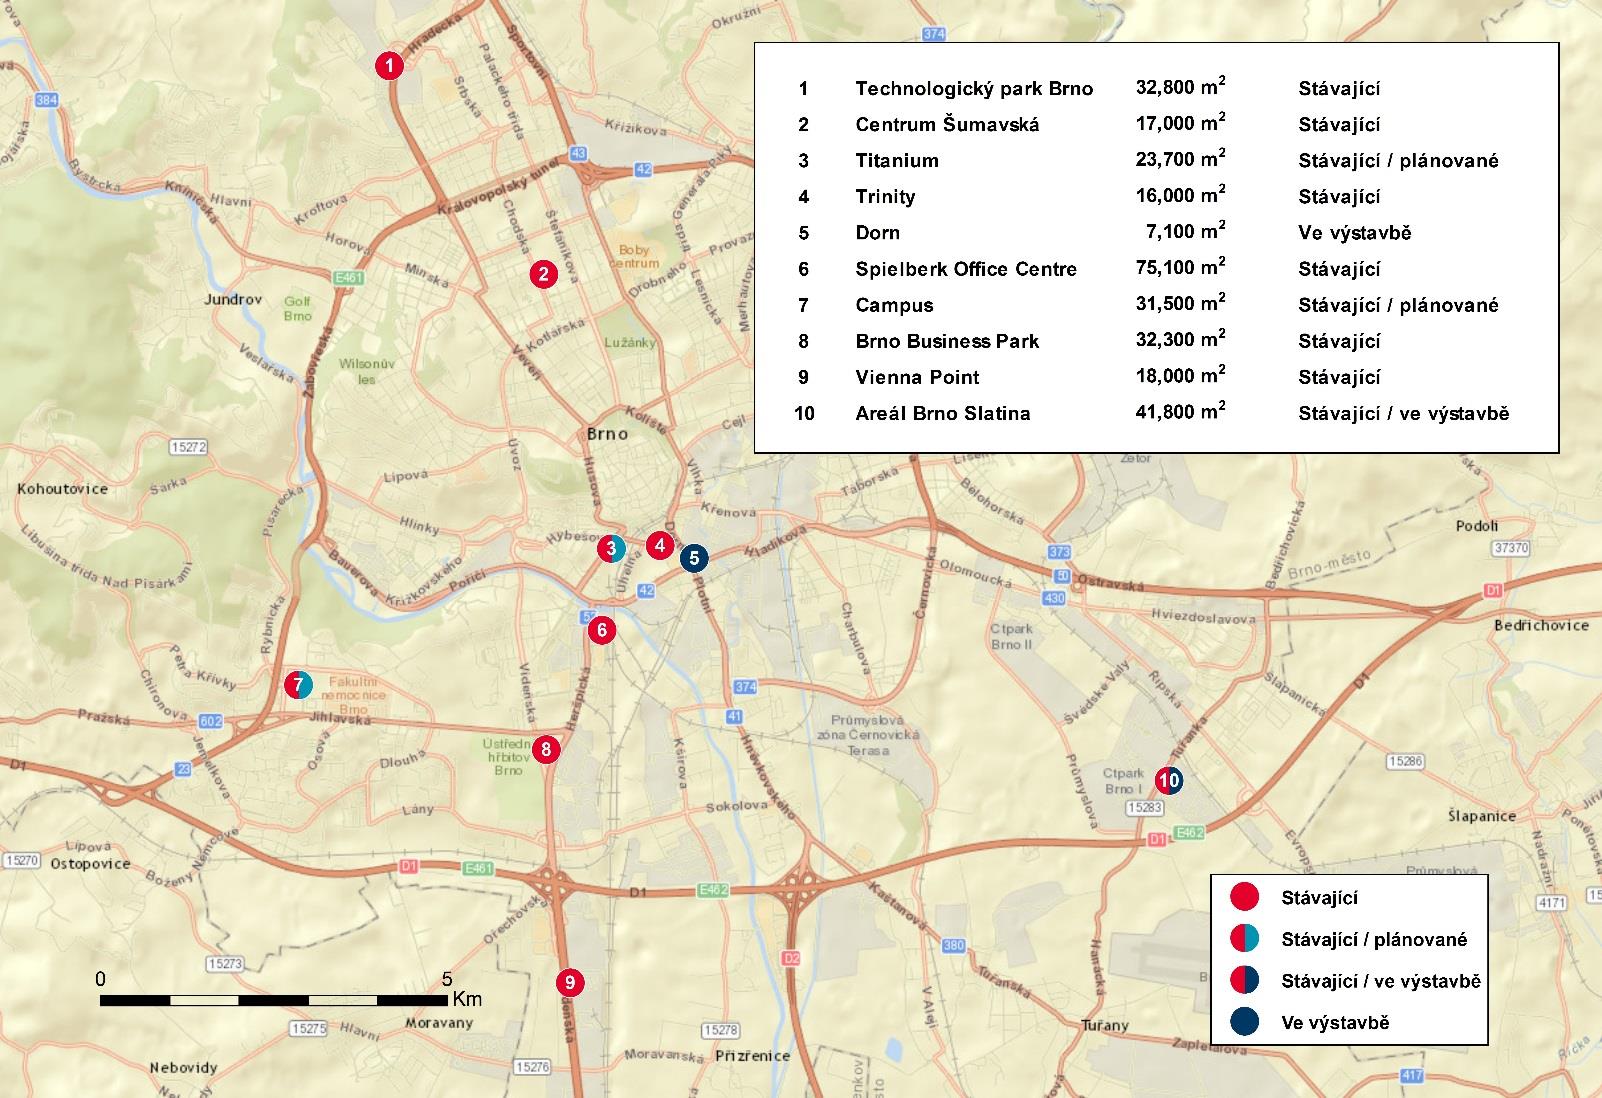Click the road shield 15272
1602x1098 pixels.
point(188,447)
